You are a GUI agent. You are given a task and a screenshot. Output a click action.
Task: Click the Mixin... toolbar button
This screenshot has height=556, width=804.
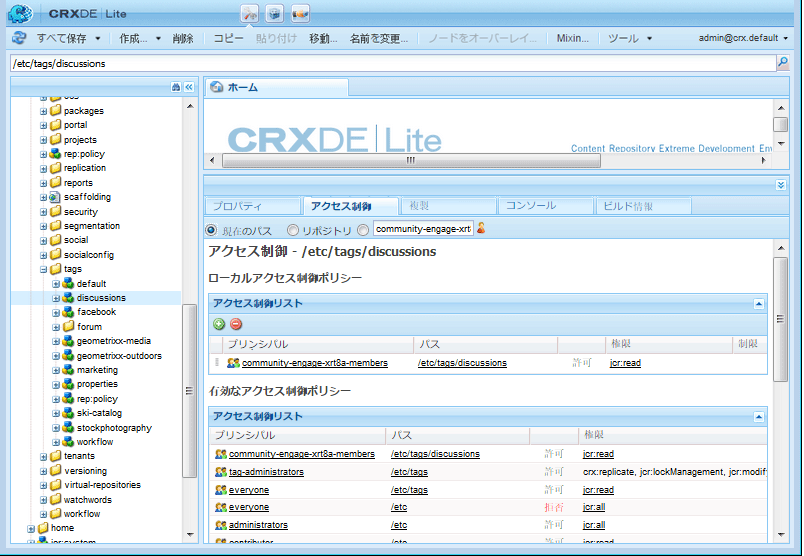tap(573, 38)
